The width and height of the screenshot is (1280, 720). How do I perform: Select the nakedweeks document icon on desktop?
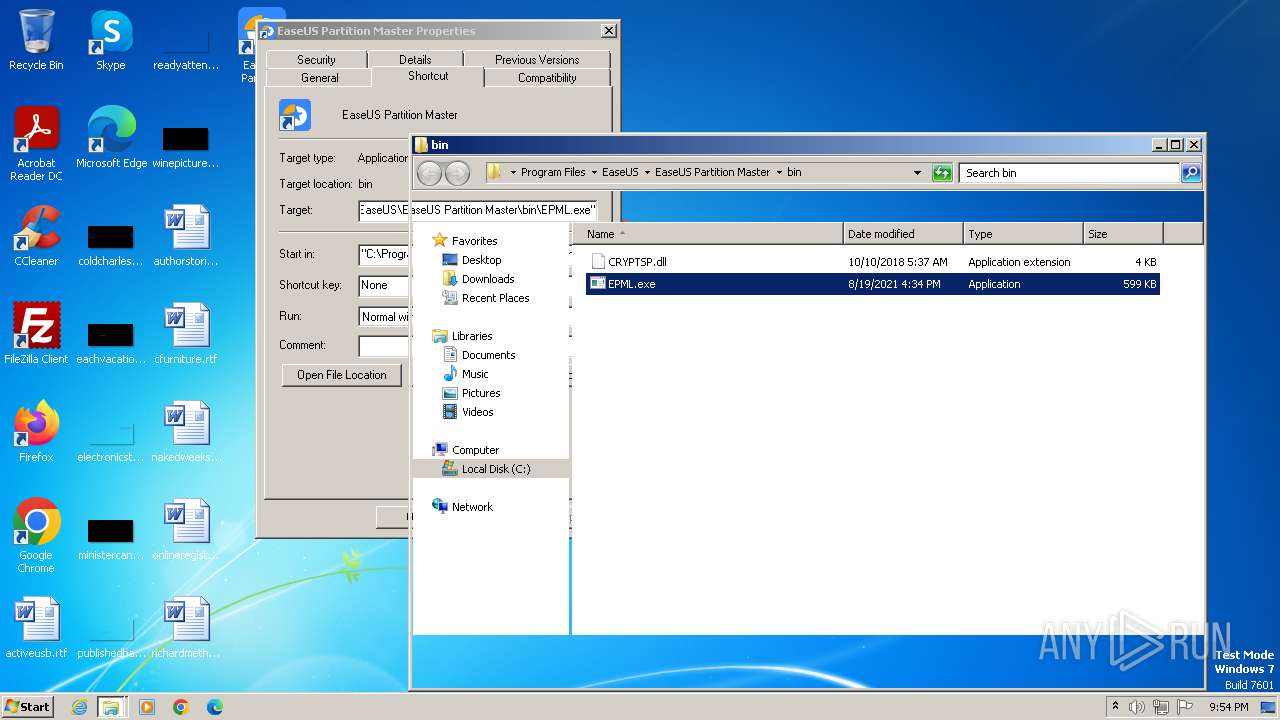coord(186,432)
